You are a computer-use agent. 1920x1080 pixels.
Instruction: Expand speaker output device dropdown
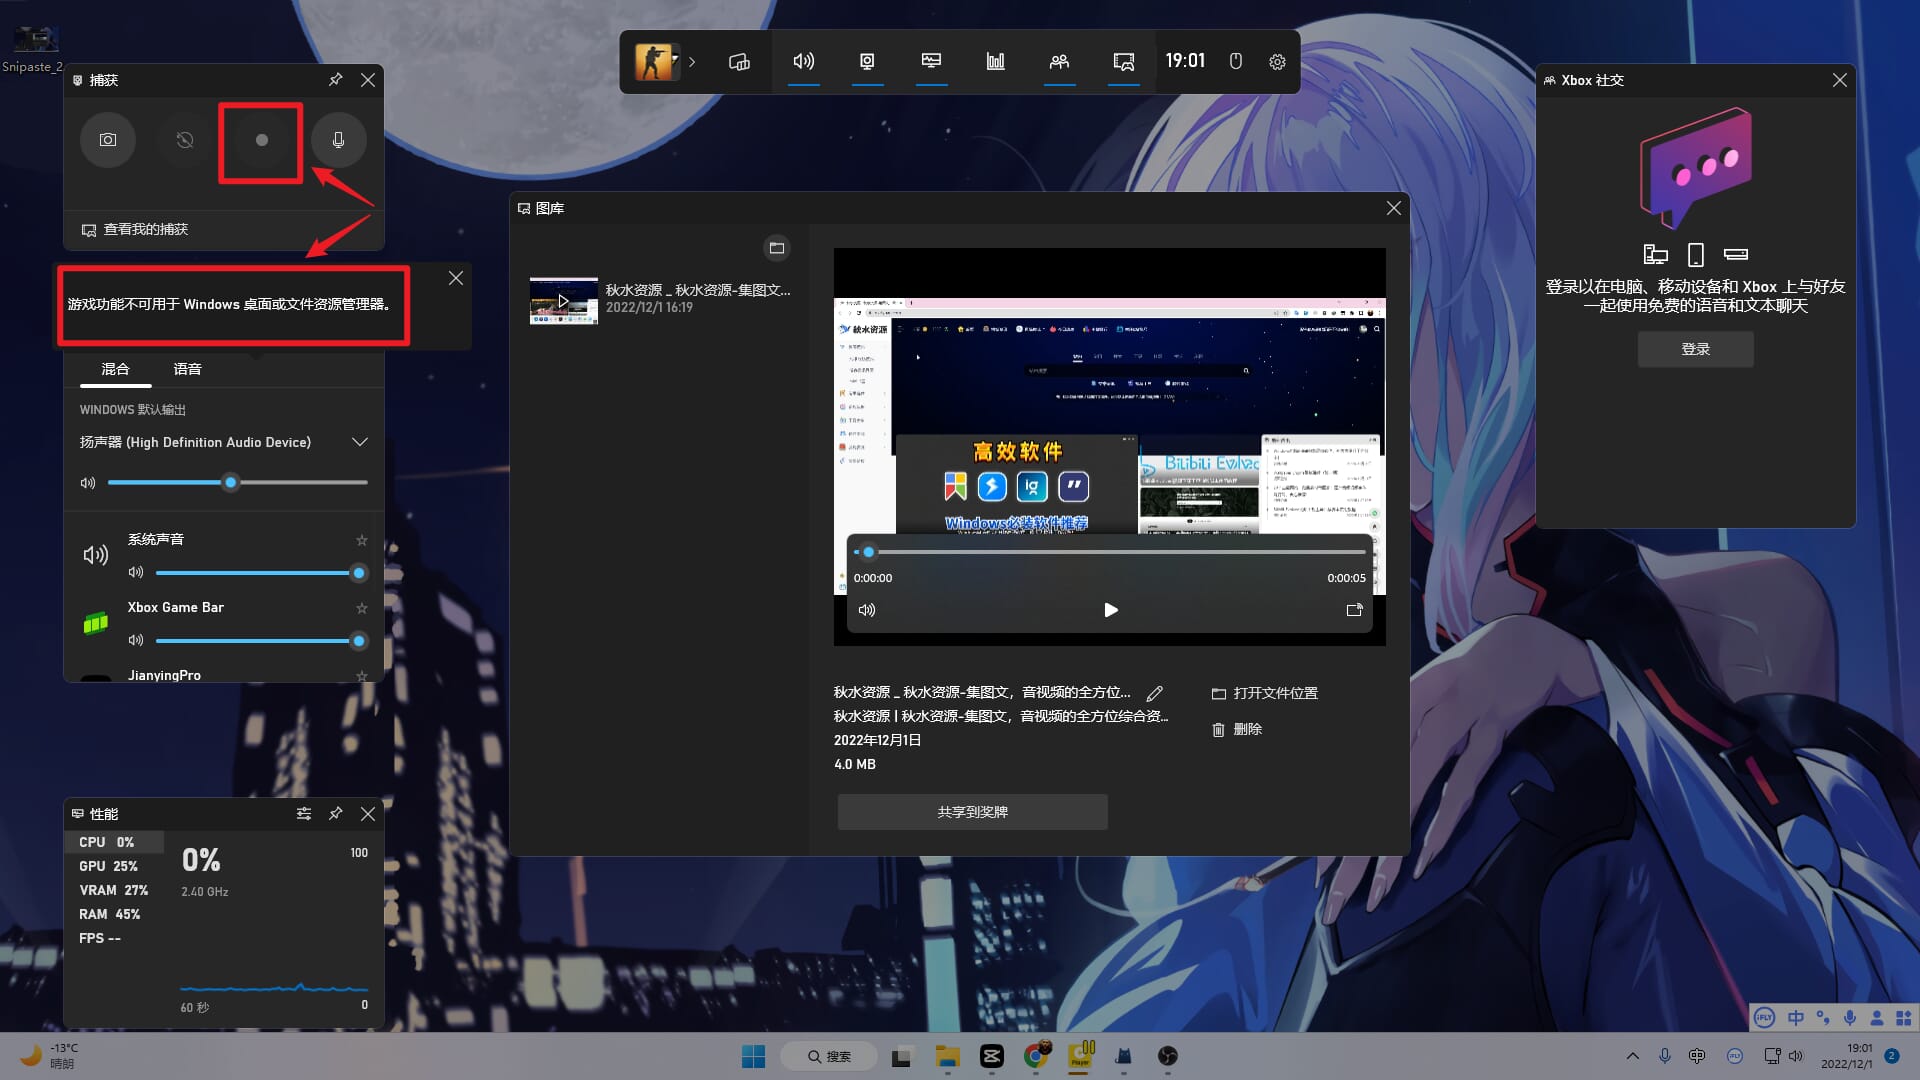coord(360,442)
